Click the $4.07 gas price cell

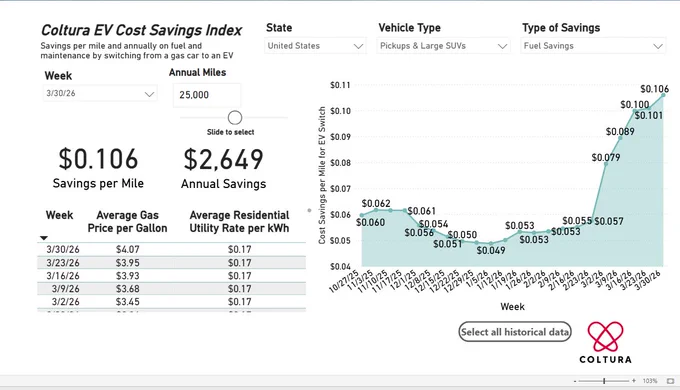pyautogui.click(x=128, y=249)
